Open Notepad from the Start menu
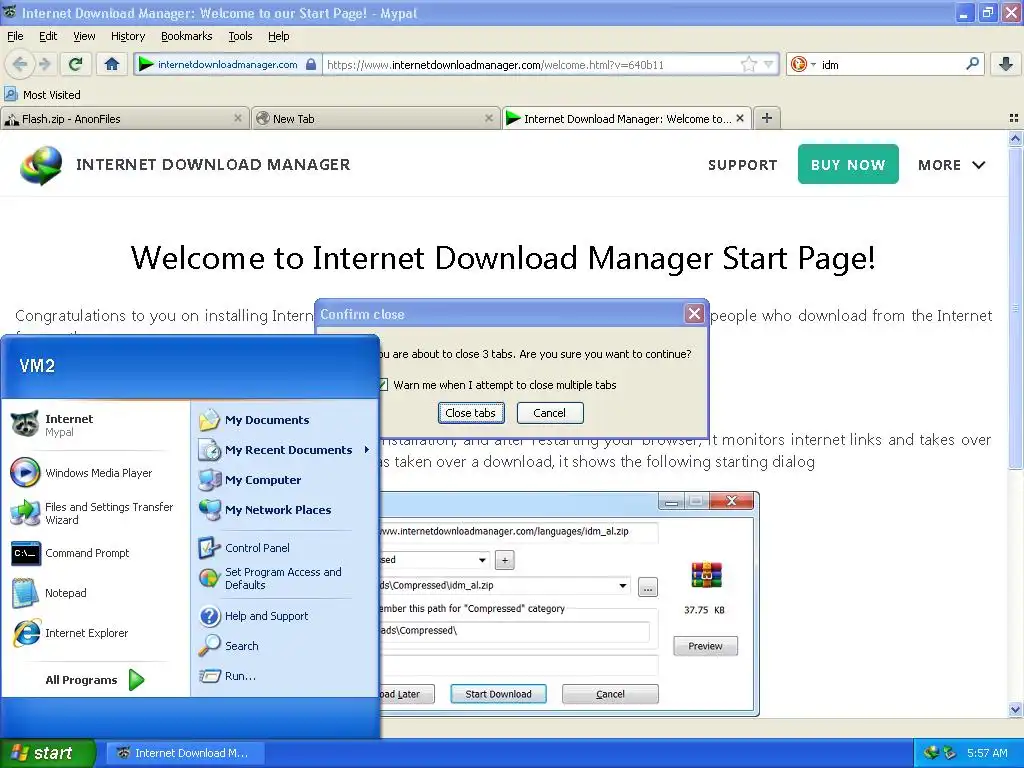Screen dimensions: 1024x768 click(95, 593)
